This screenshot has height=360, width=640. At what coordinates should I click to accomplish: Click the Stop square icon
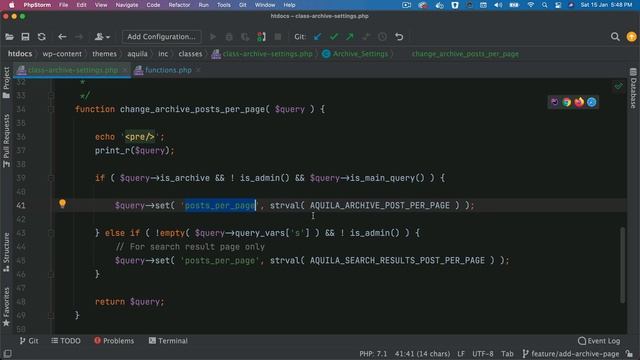[278, 37]
